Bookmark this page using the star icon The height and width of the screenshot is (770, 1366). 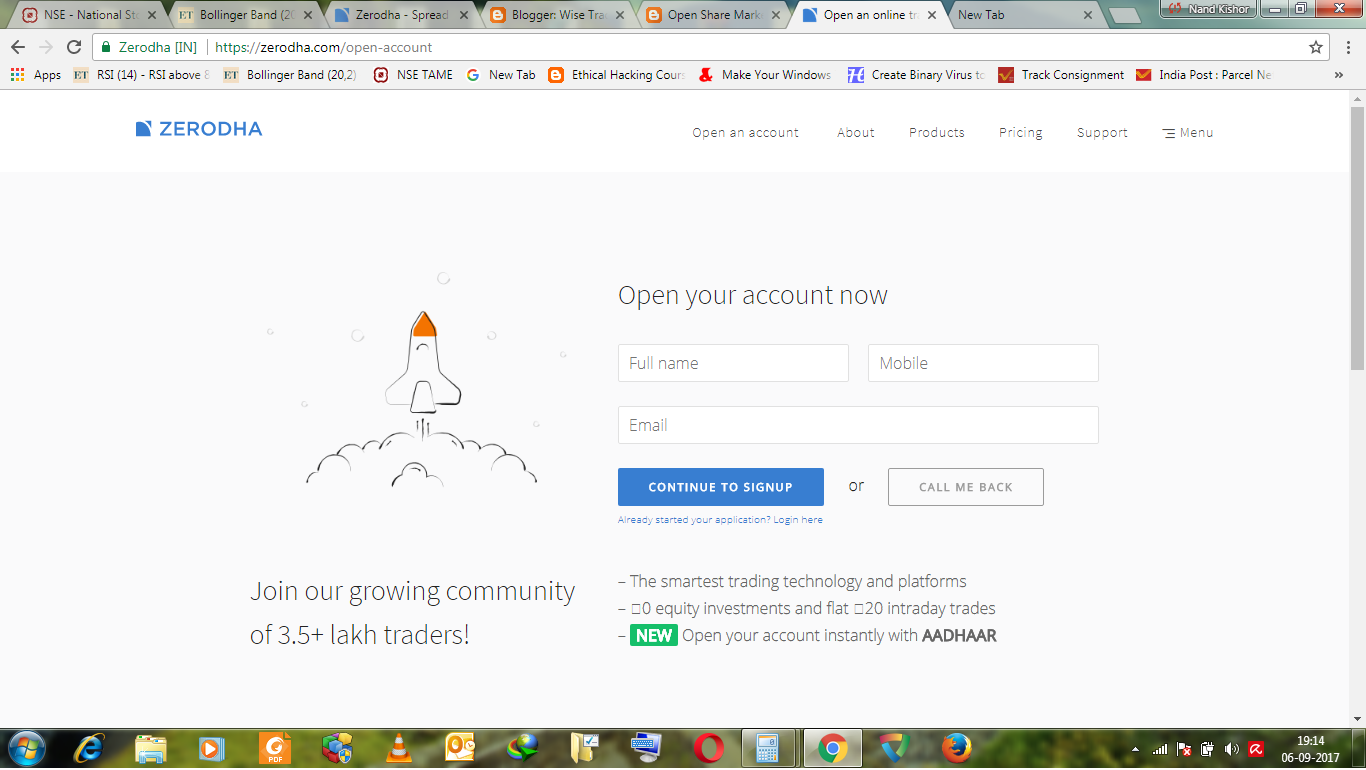click(1318, 46)
